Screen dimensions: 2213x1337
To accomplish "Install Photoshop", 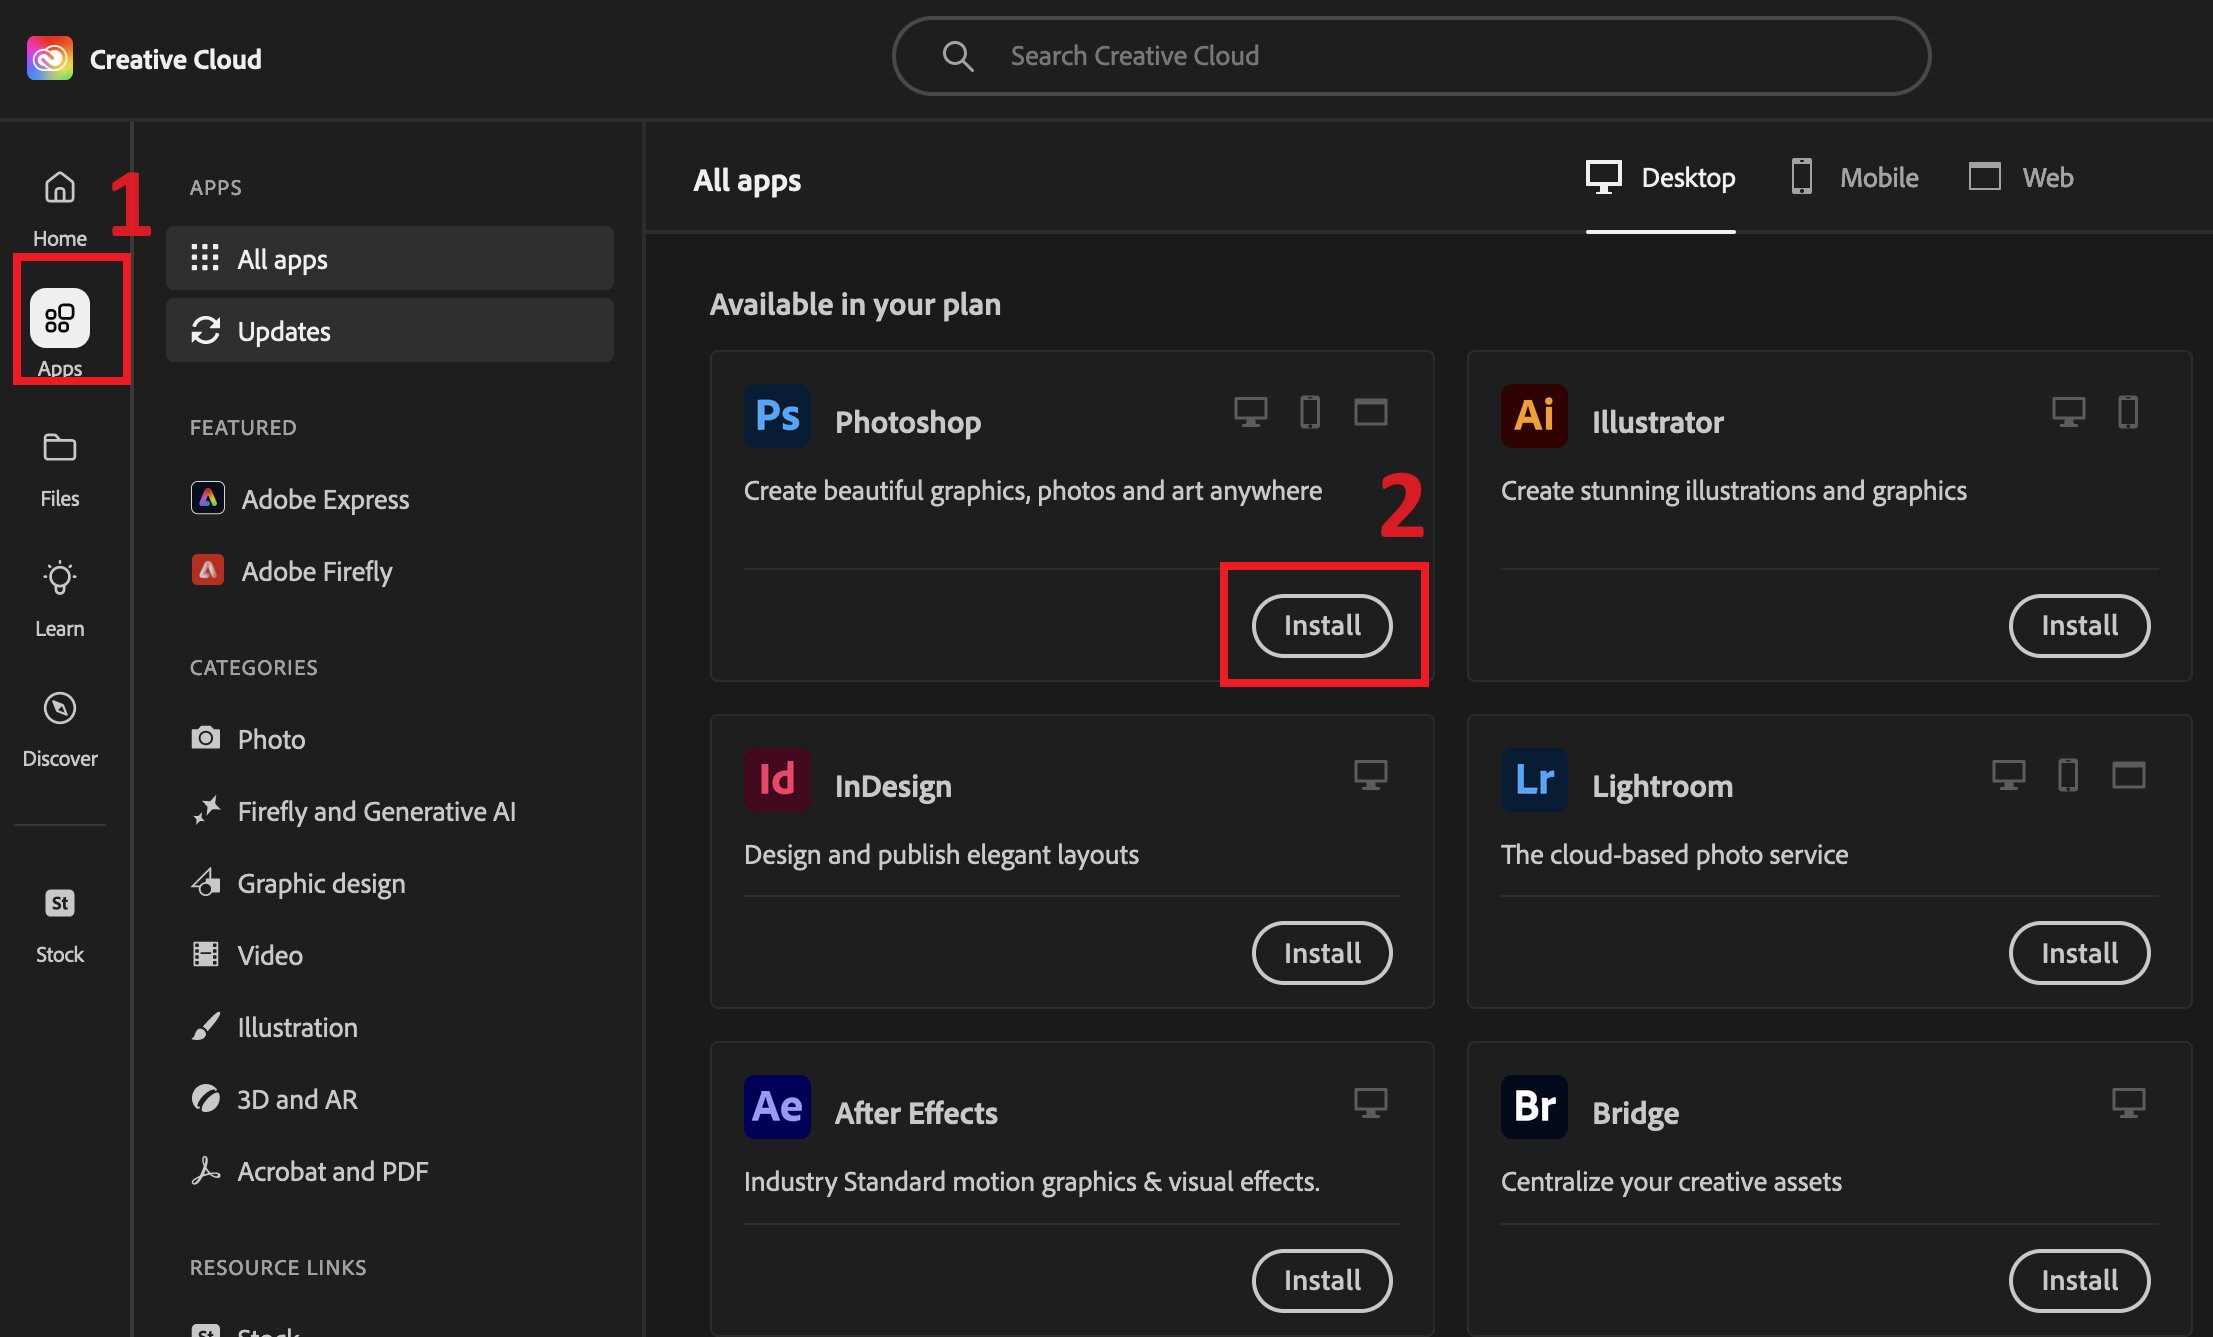I will [1321, 626].
